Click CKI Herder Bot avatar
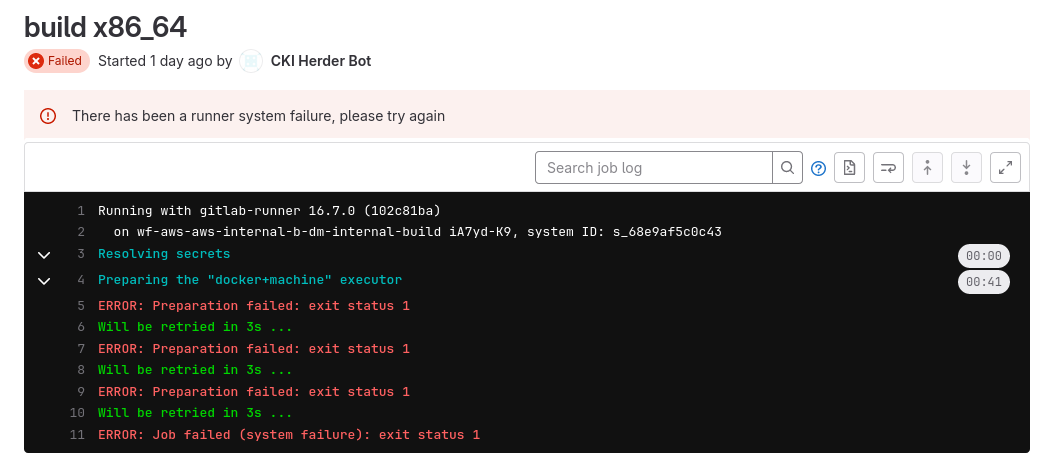Viewport: 1054px width, 453px height. coord(251,61)
